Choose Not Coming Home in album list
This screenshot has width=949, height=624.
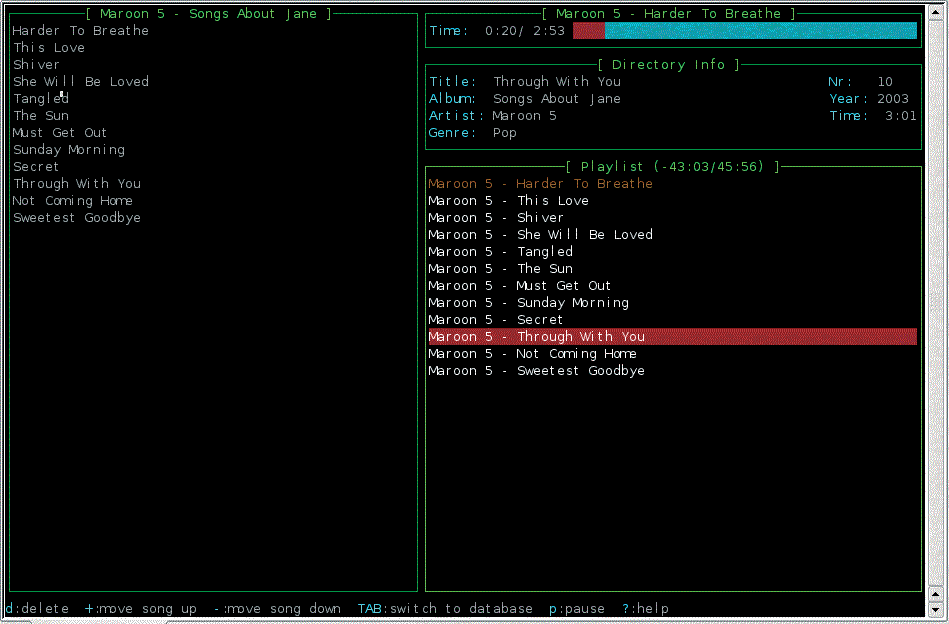(73, 200)
